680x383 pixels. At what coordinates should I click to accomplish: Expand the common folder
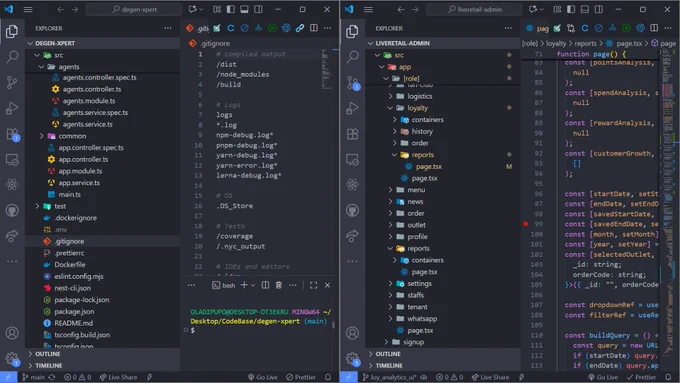(x=42, y=136)
